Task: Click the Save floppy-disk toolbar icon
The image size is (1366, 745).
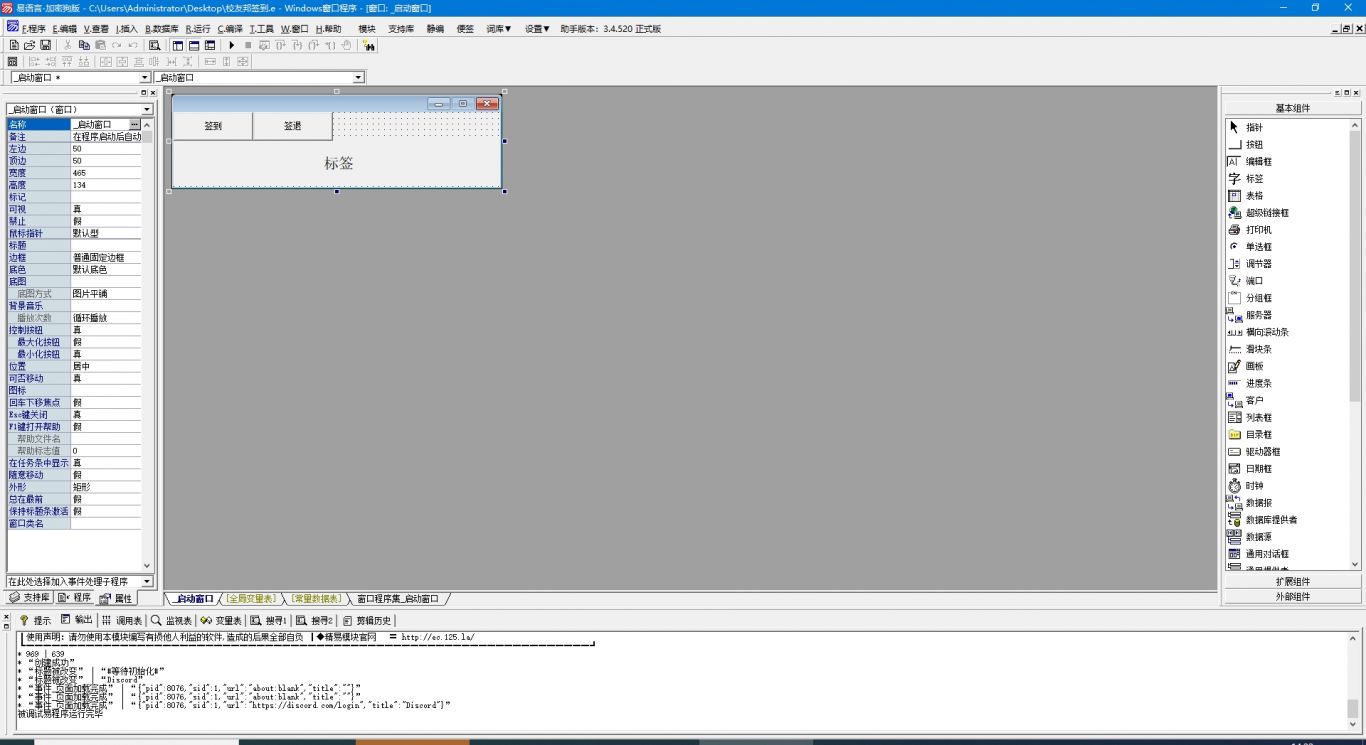Action: (x=46, y=45)
